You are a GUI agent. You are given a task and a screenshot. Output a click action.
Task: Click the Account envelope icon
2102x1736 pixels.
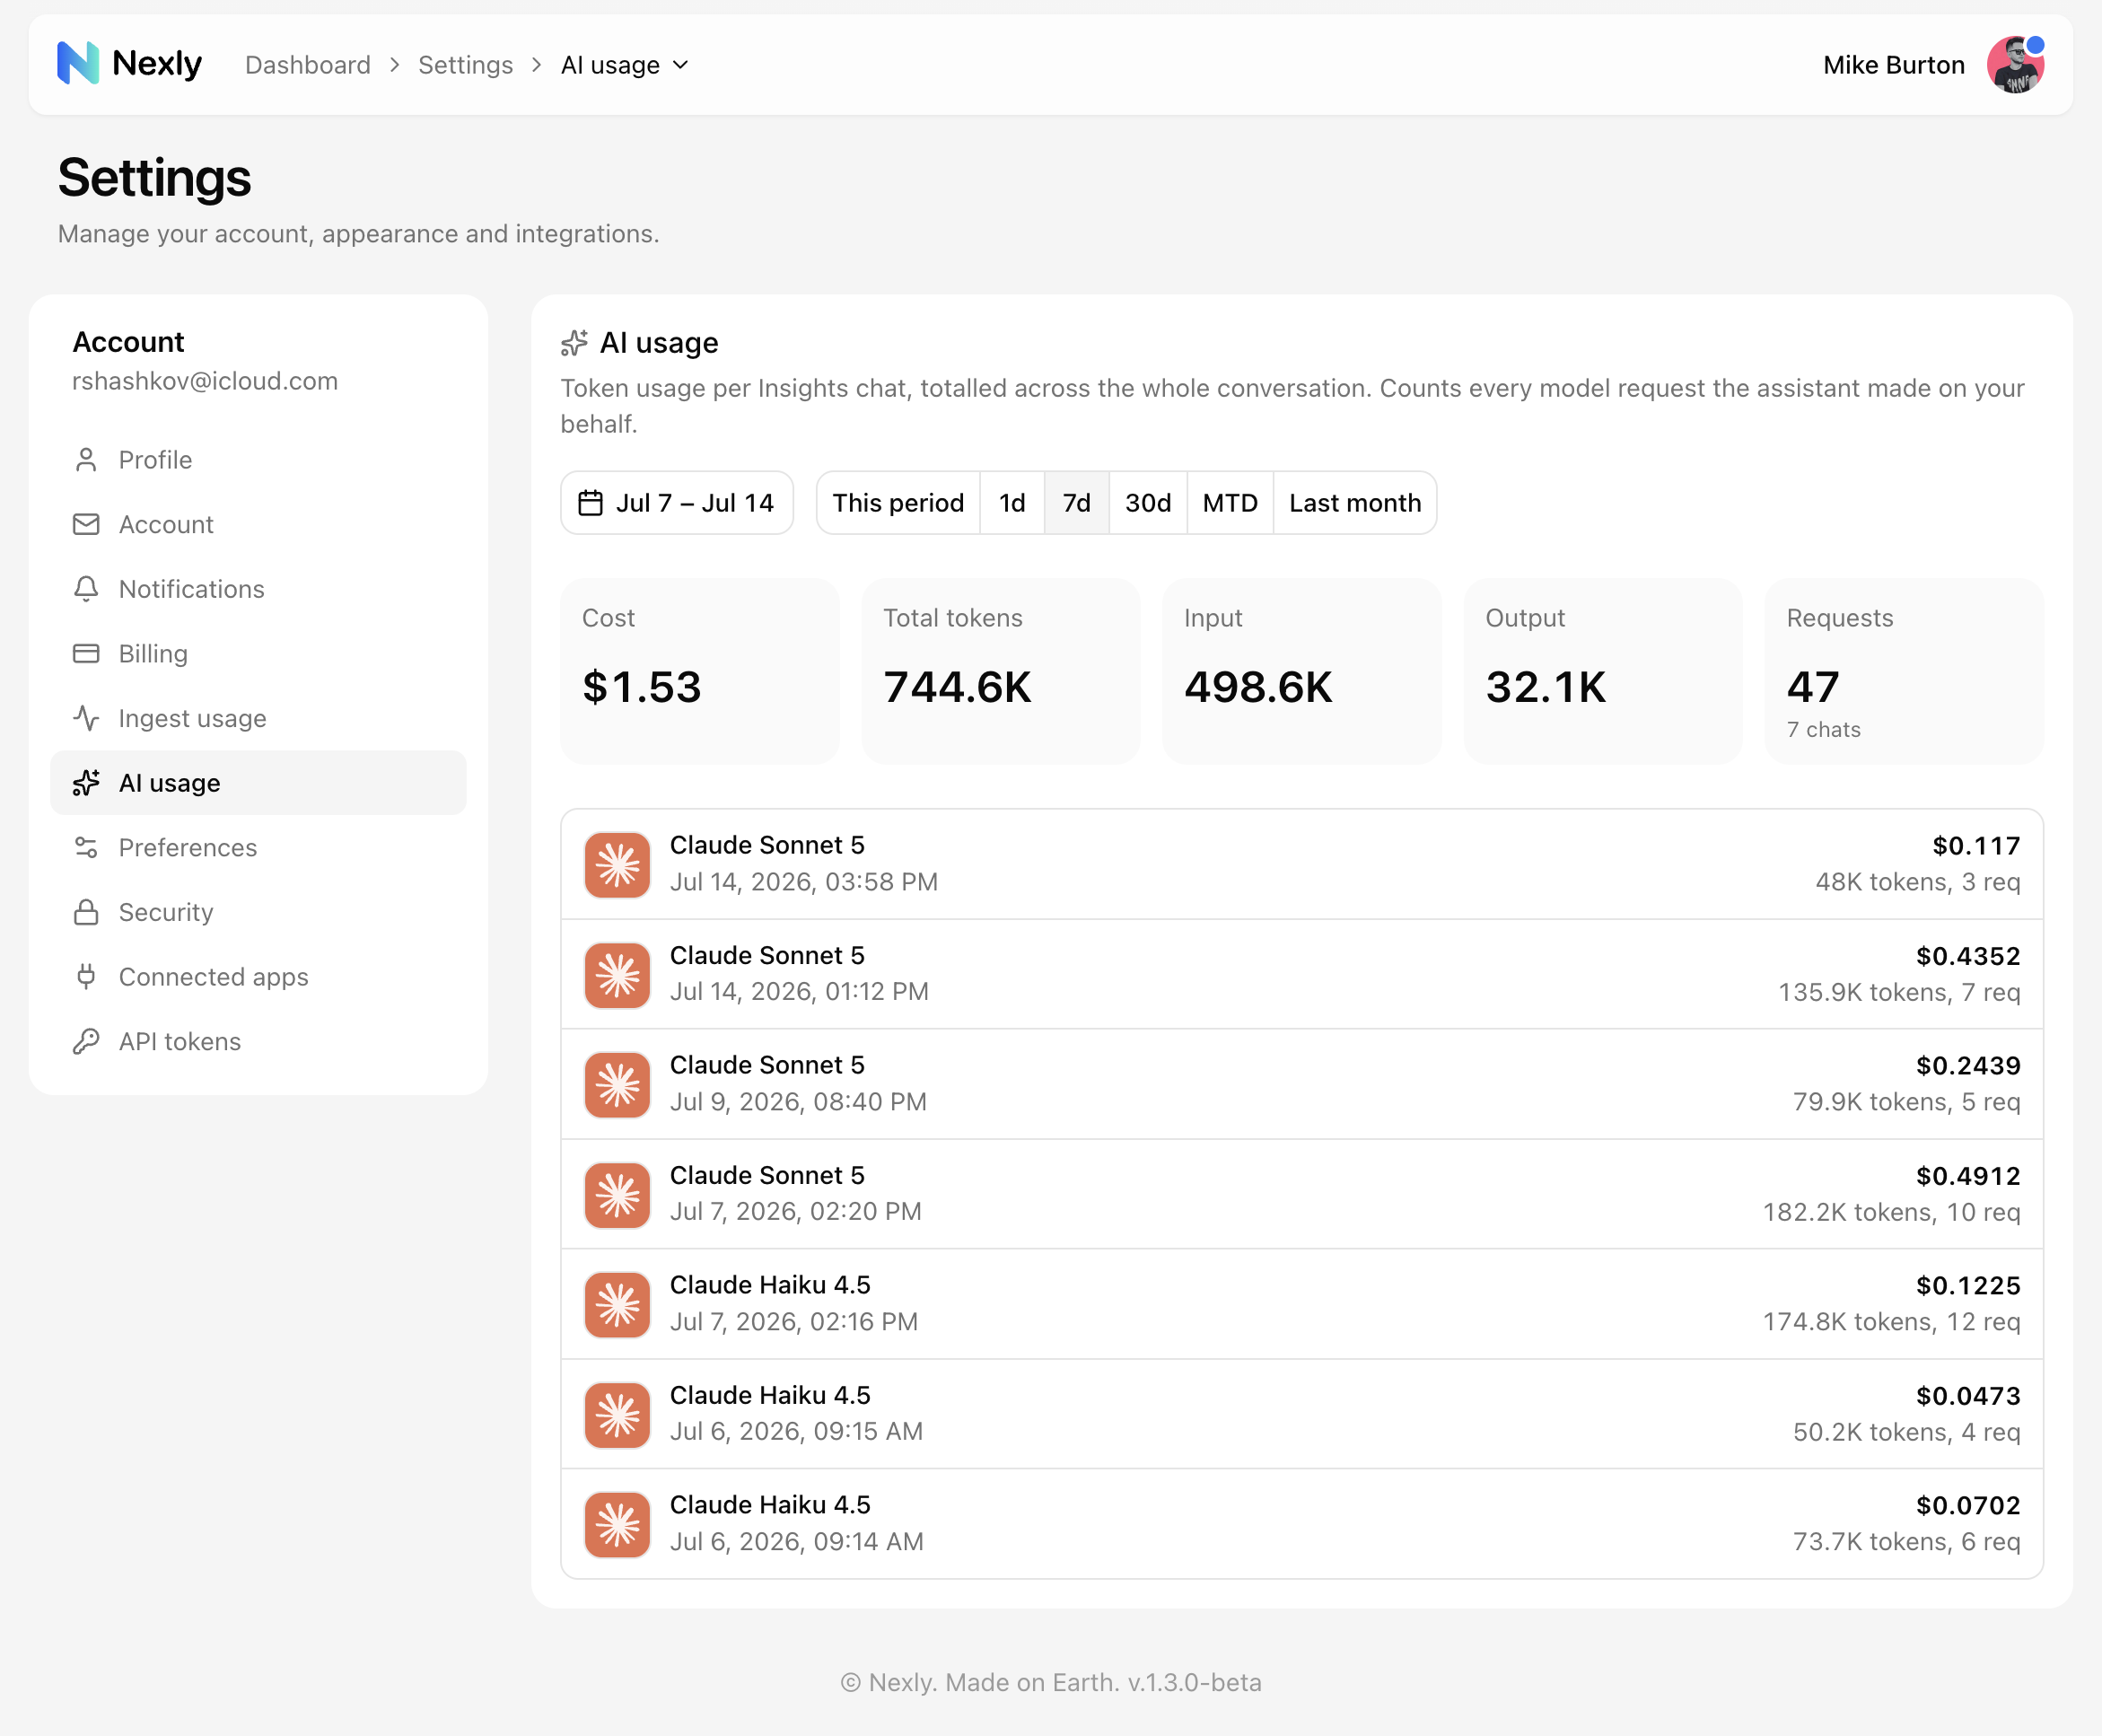(x=86, y=524)
